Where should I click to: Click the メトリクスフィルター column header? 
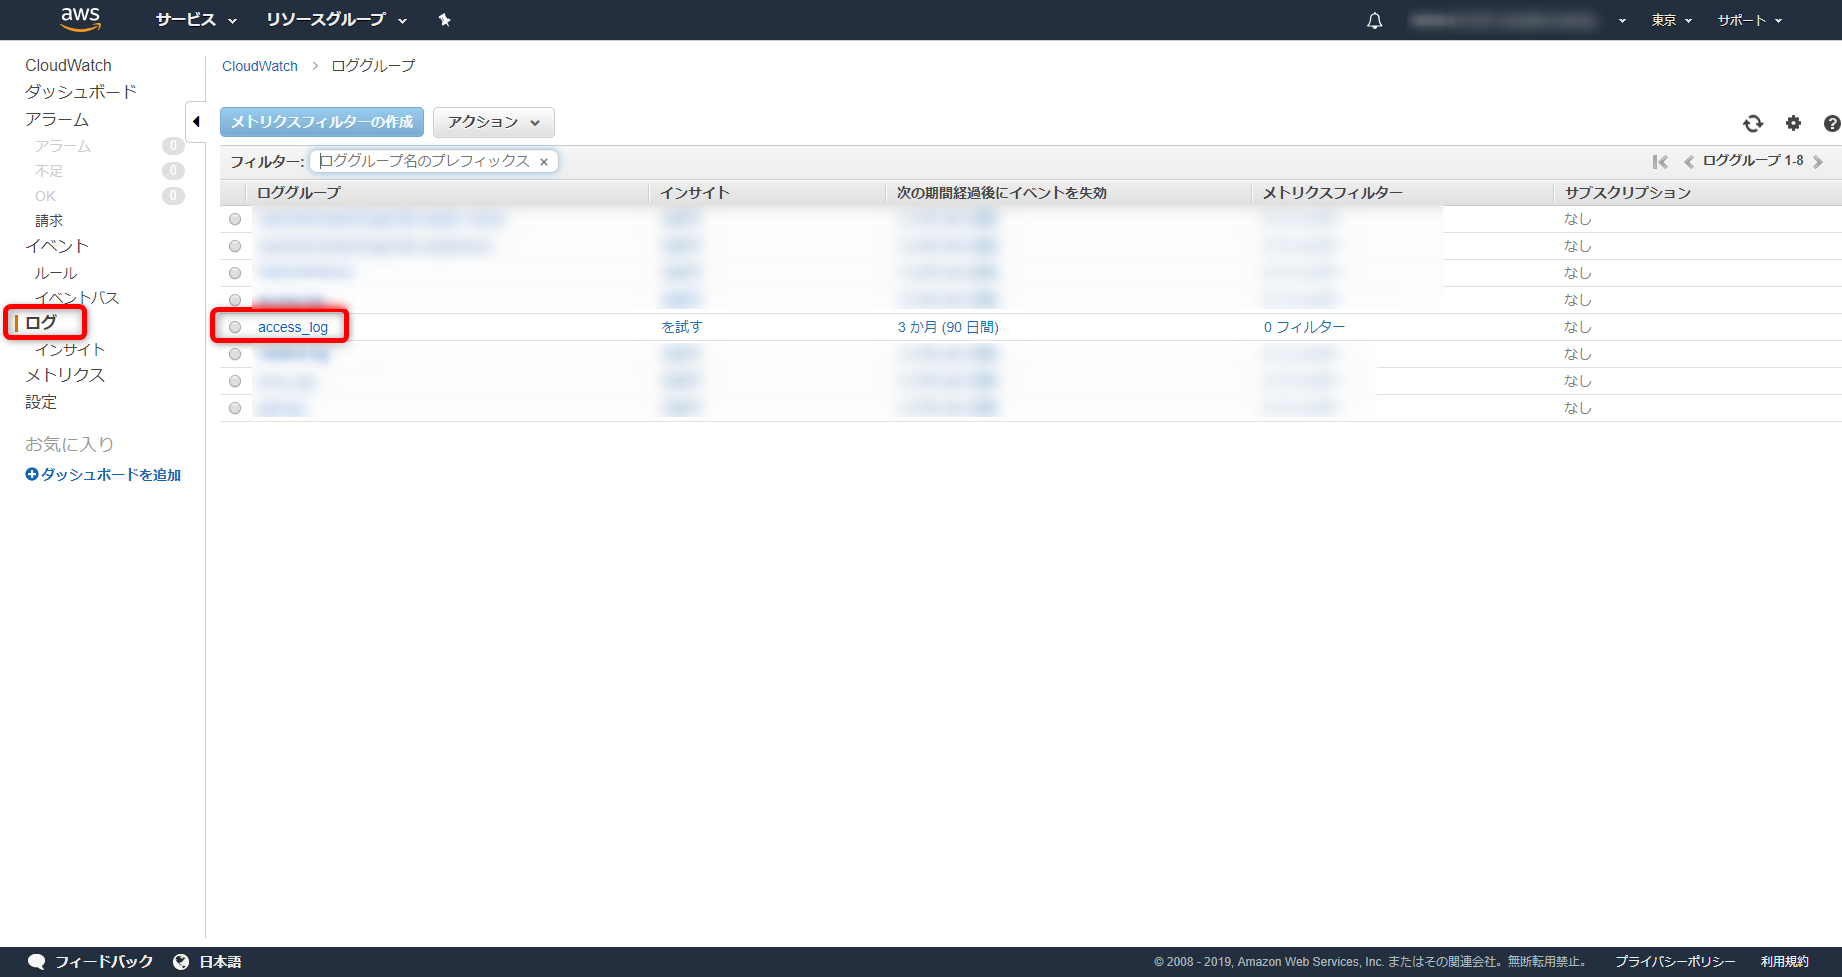pyautogui.click(x=1332, y=193)
